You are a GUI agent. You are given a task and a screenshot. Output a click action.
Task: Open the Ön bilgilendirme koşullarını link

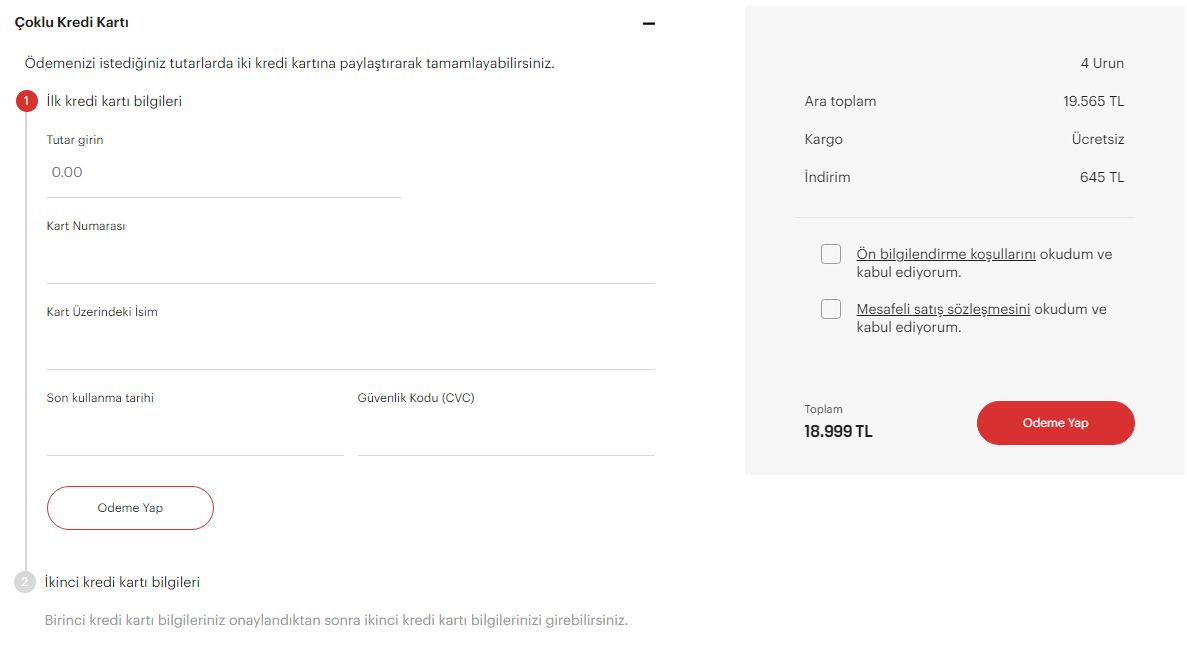[x=946, y=254]
